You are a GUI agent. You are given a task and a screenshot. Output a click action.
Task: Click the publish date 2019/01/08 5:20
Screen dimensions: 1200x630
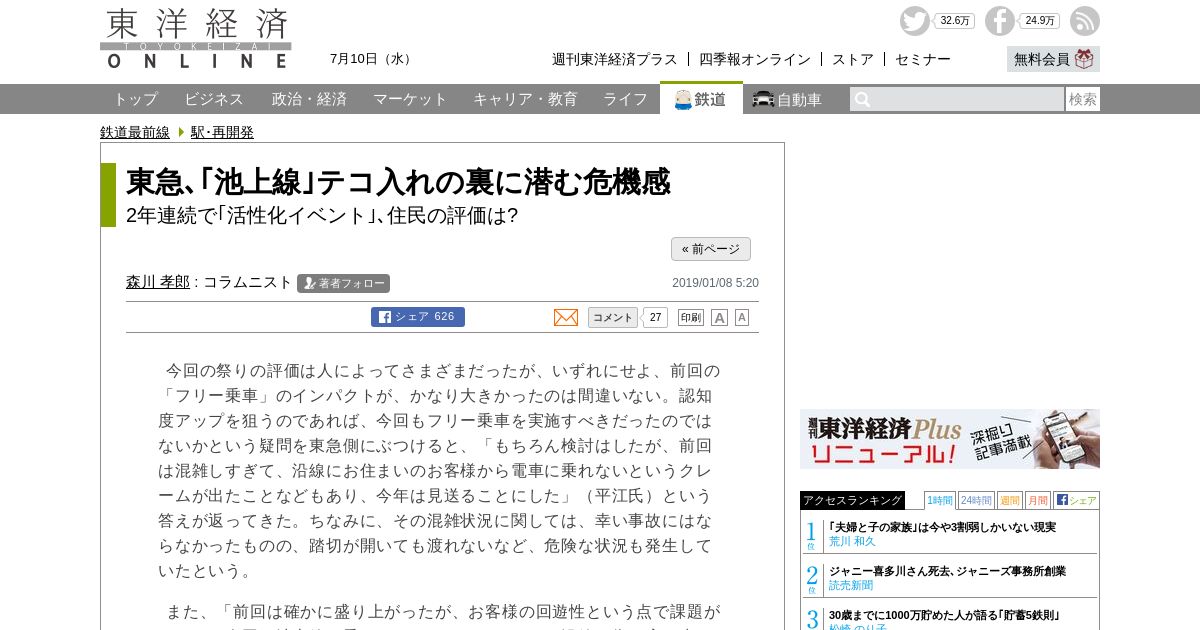click(715, 283)
